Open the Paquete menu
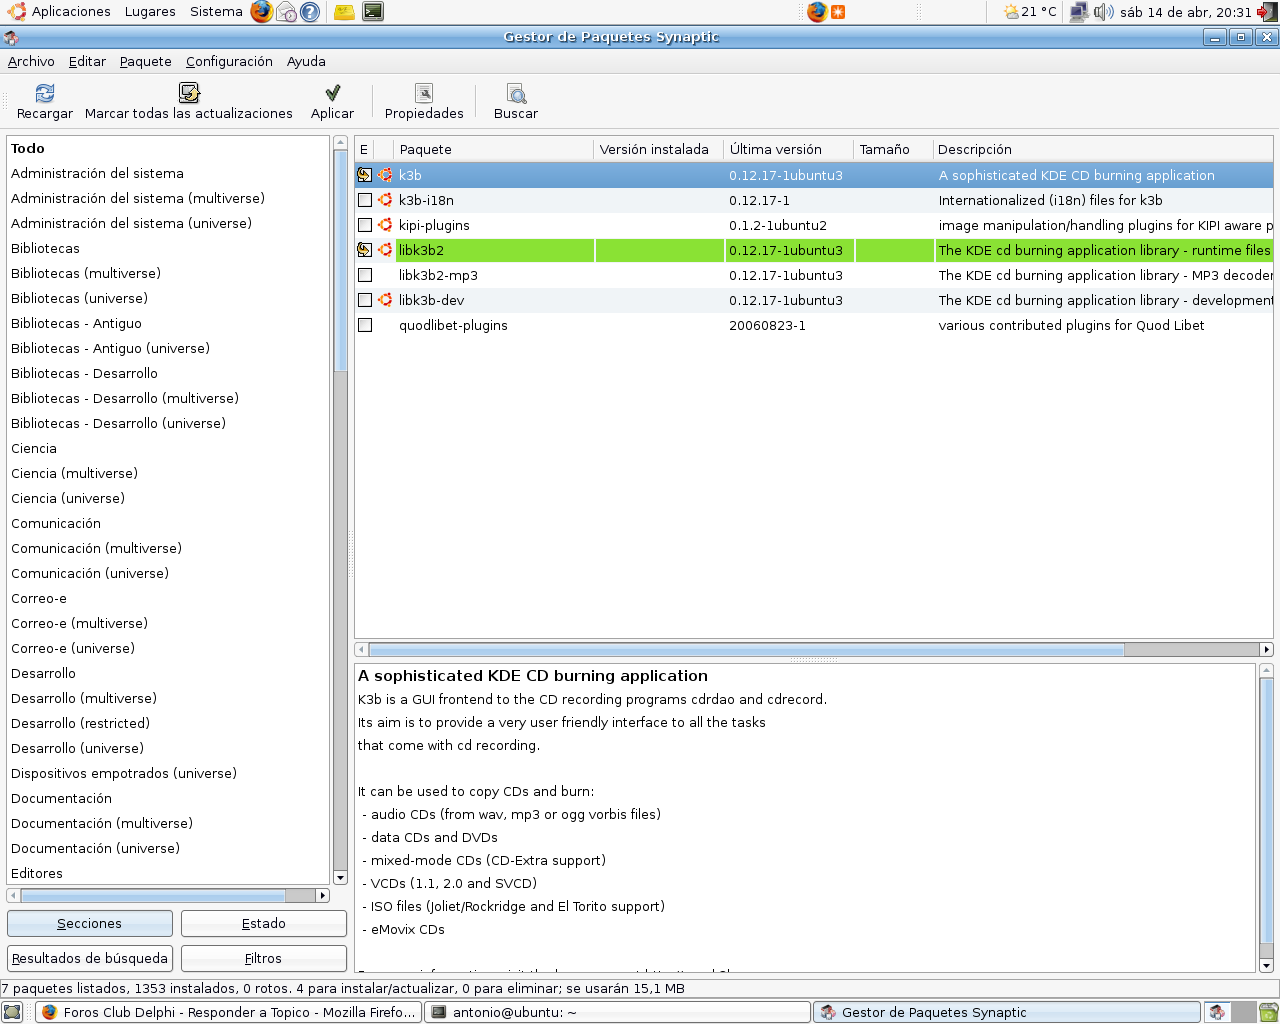 point(146,61)
